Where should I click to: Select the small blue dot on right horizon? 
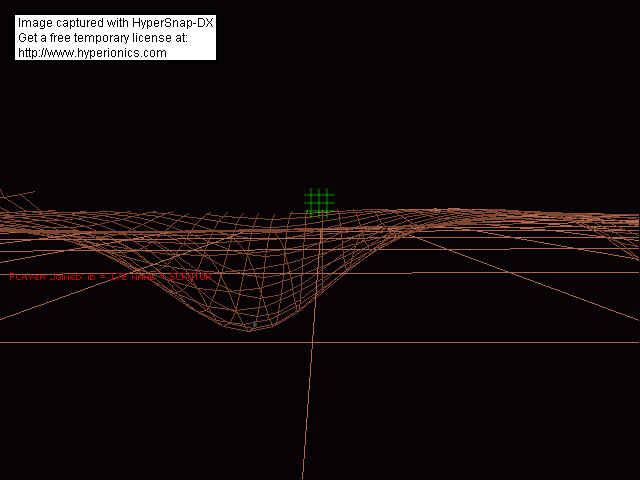coord(437,210)
